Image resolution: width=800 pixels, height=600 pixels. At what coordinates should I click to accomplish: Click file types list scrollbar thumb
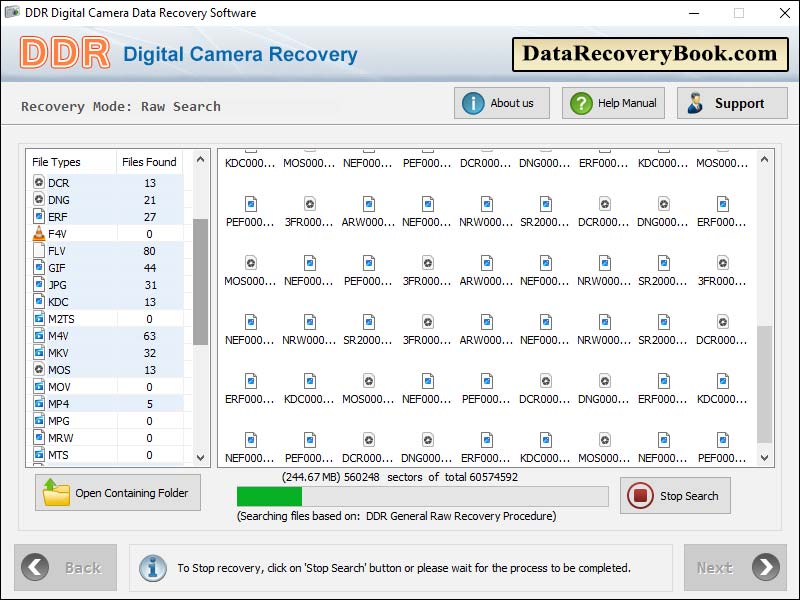click(201, 282)
